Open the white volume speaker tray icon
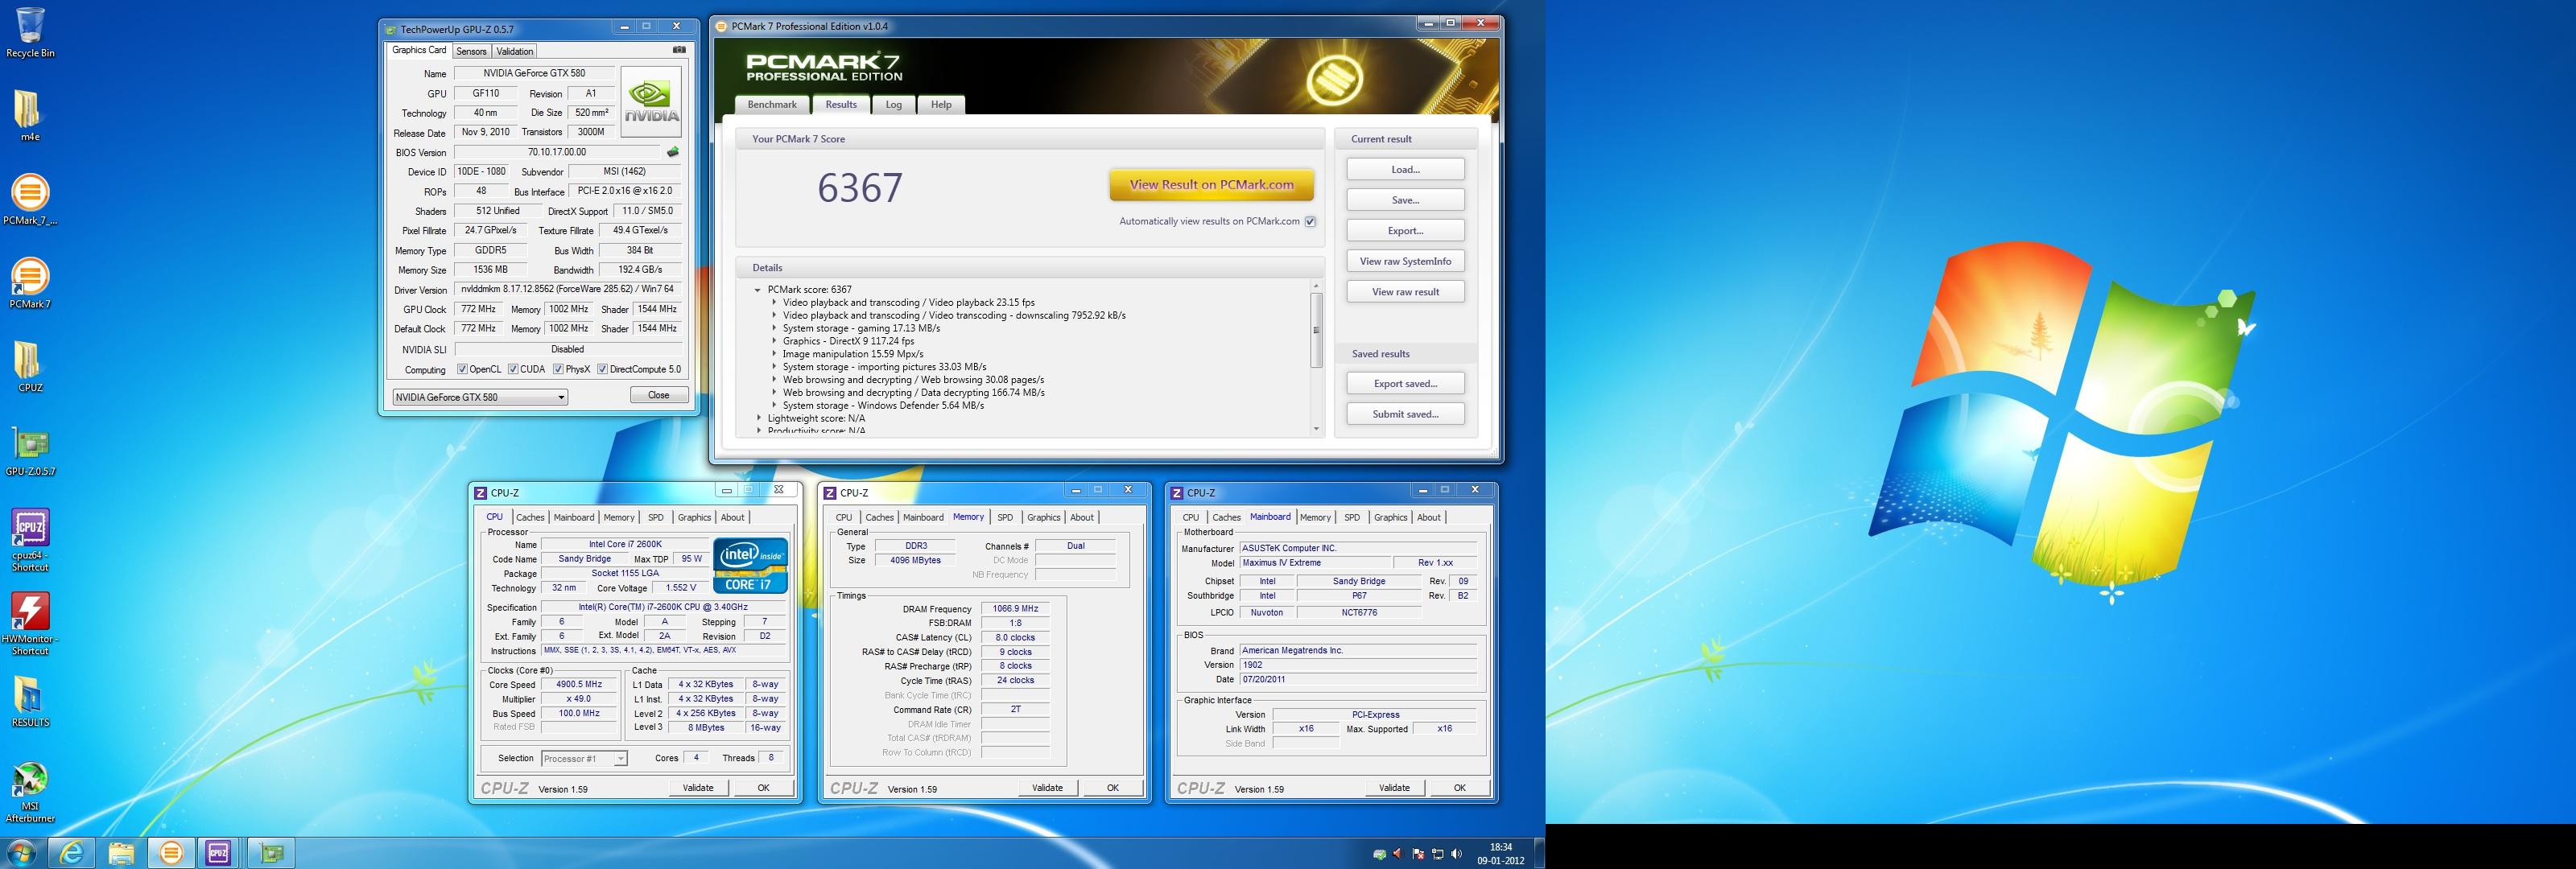2576x869 pixels. click(x=1456, y=854)
